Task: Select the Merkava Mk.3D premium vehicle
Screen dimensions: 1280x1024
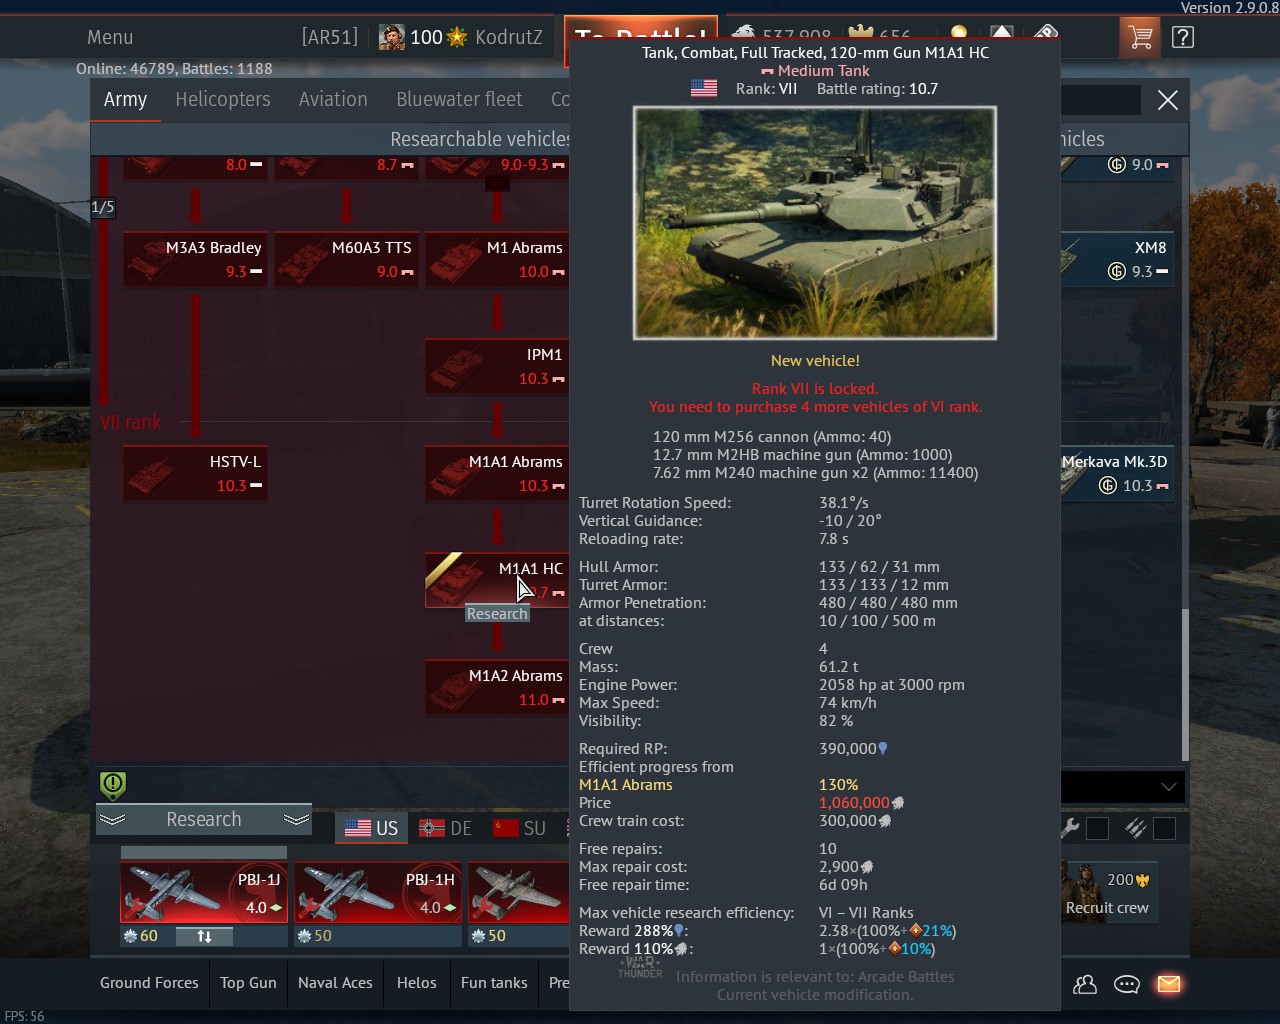Action: (x=1117, y=473)
